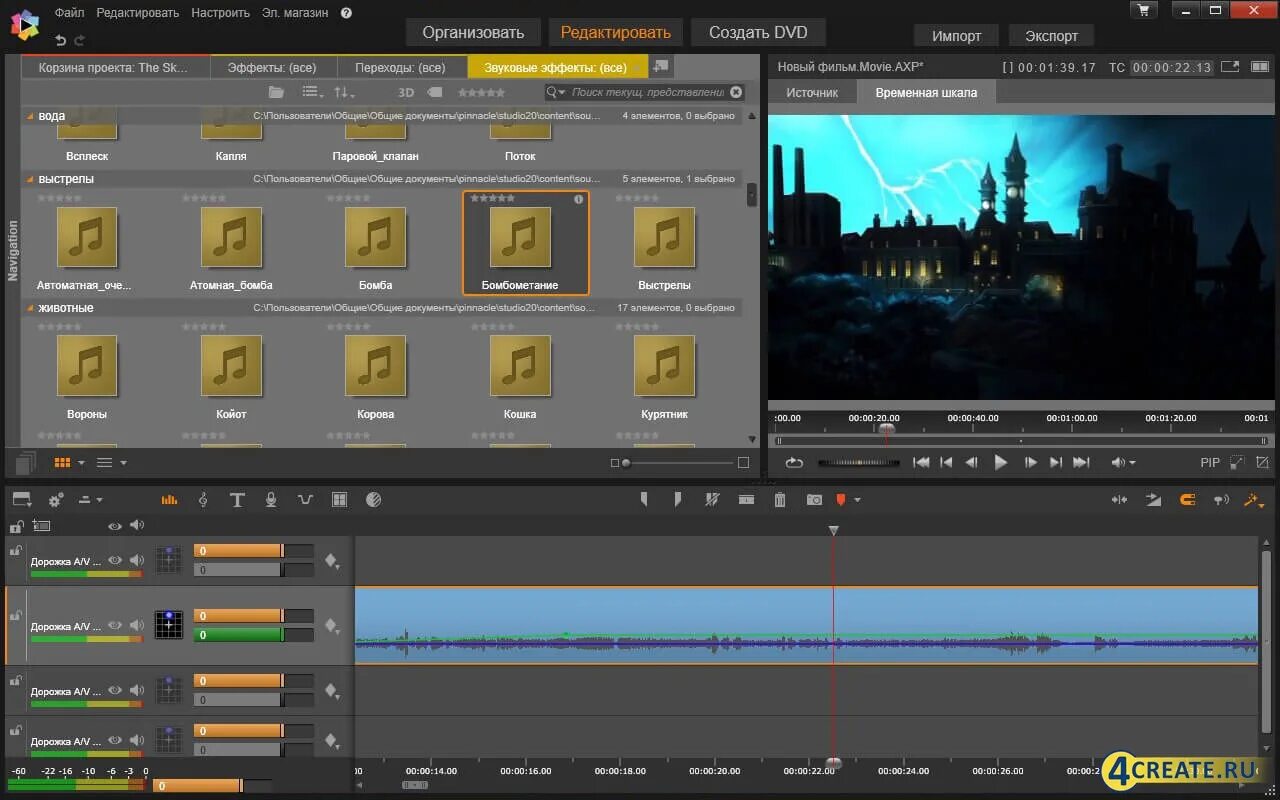Click the shuttle speed slider
The image size is (1280, 800).
(858, 462)
